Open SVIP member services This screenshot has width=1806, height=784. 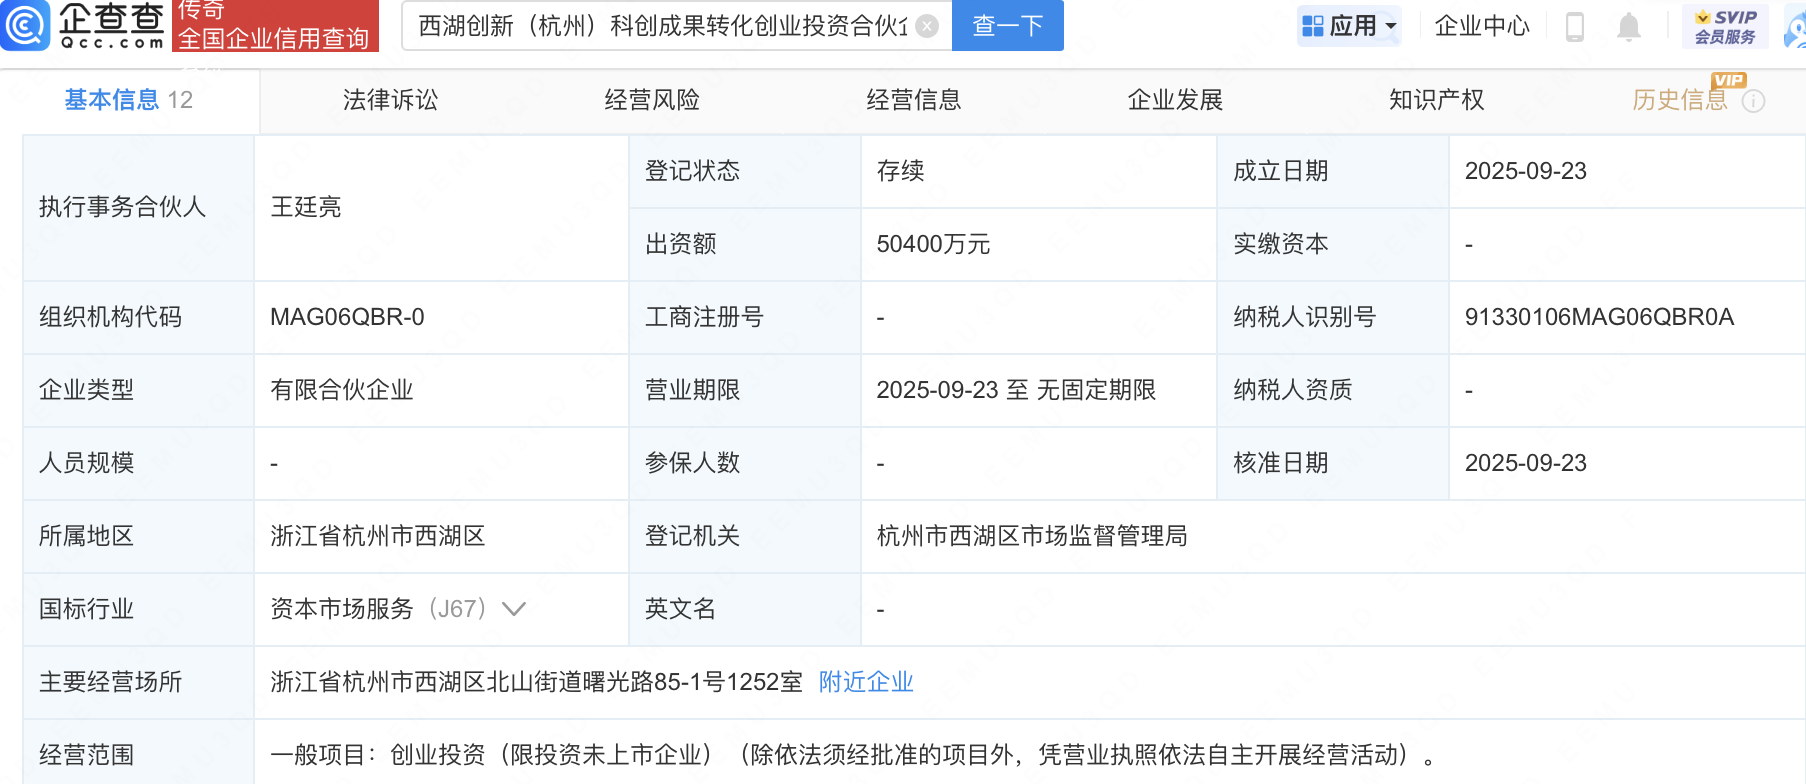(x=1725, y=26)
